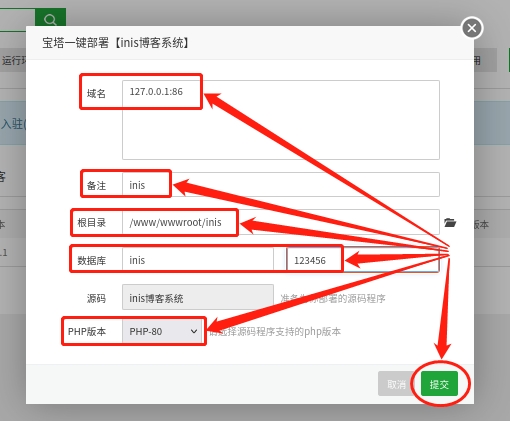
Task: Click the 版本 column header at right
Action: click(481, 225)
